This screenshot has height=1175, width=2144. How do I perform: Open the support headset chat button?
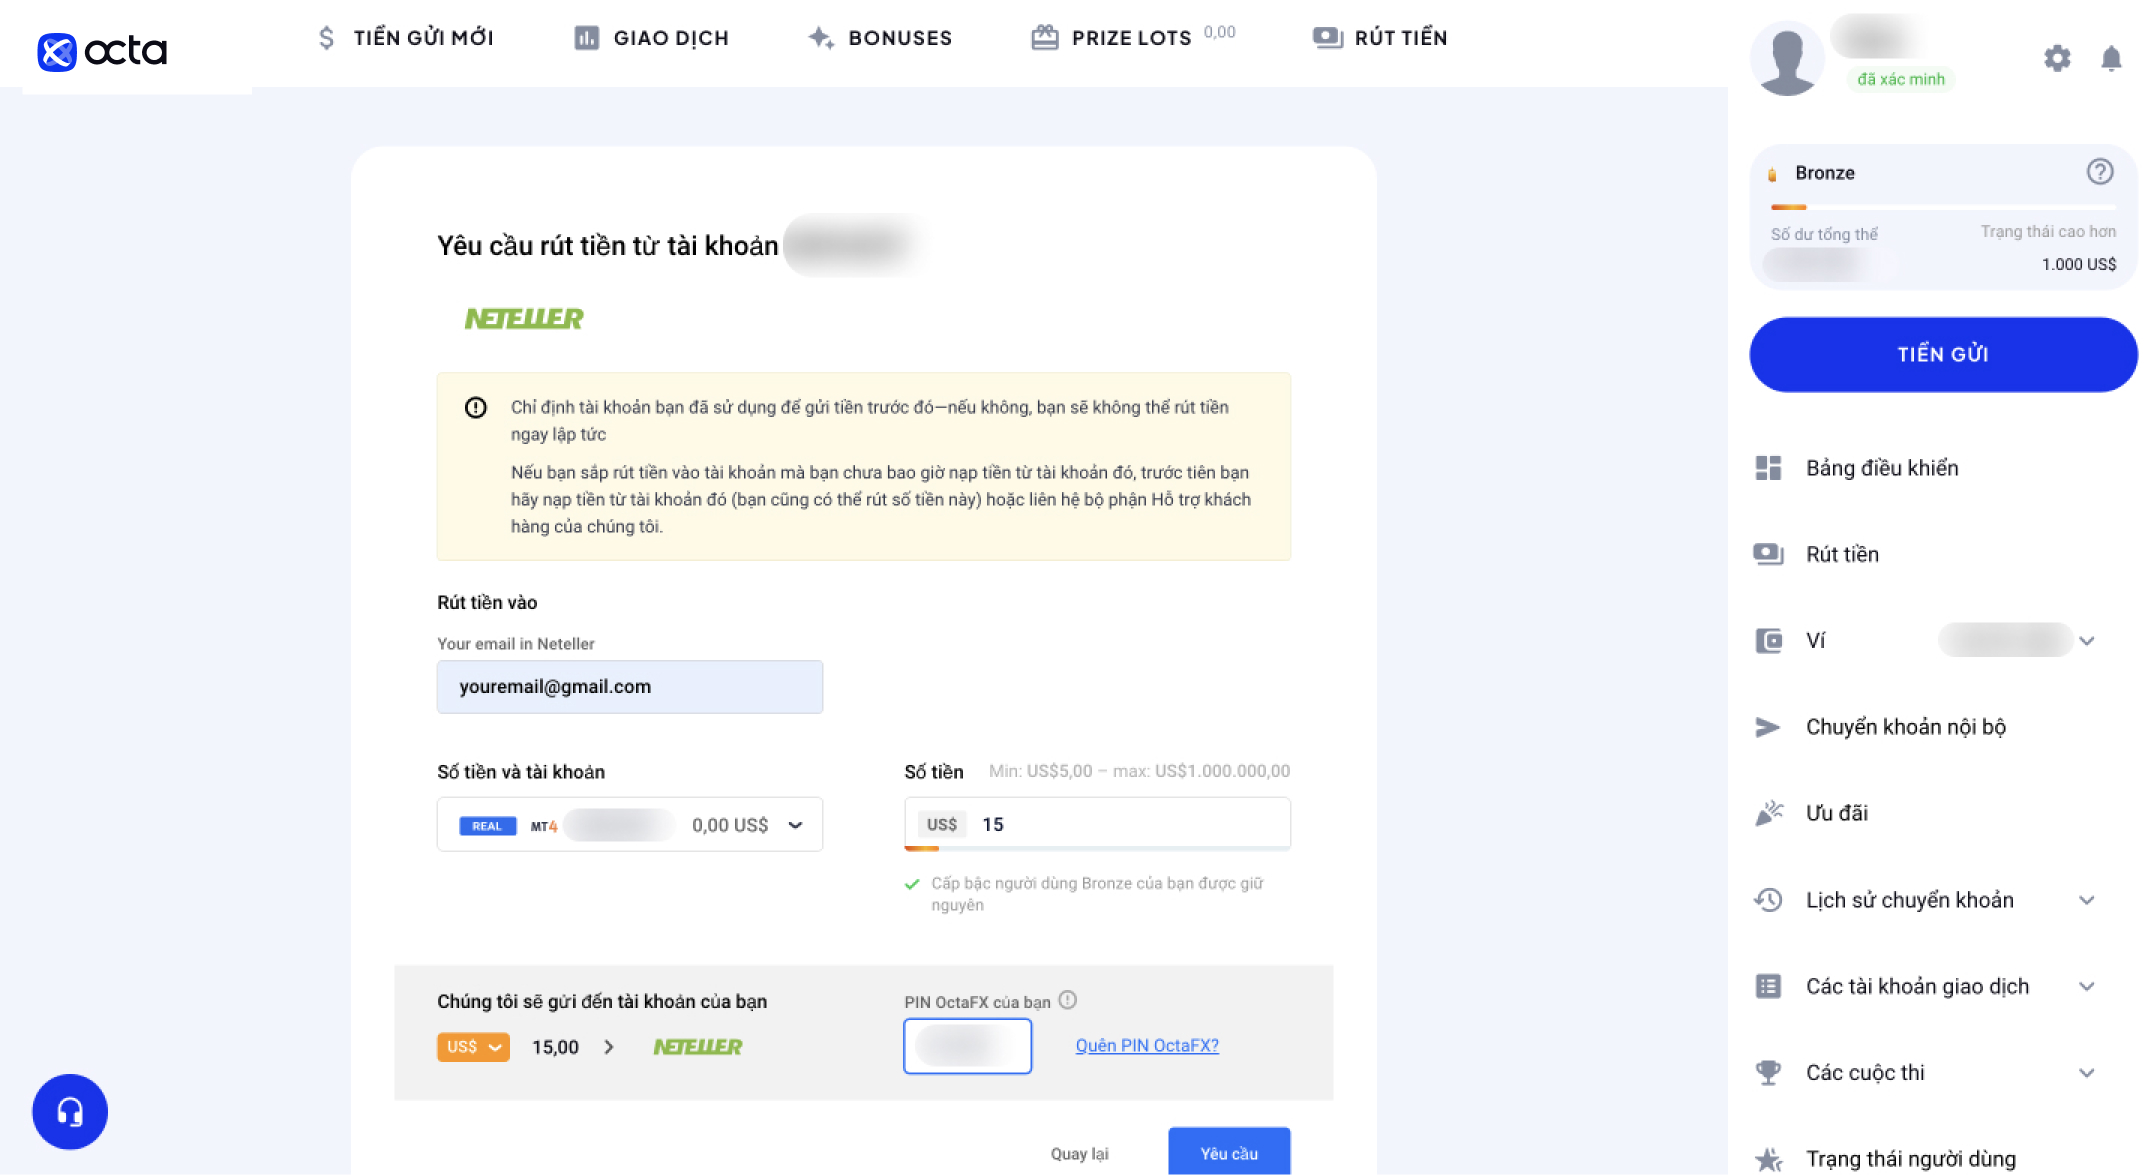[x=70, y=1111]
